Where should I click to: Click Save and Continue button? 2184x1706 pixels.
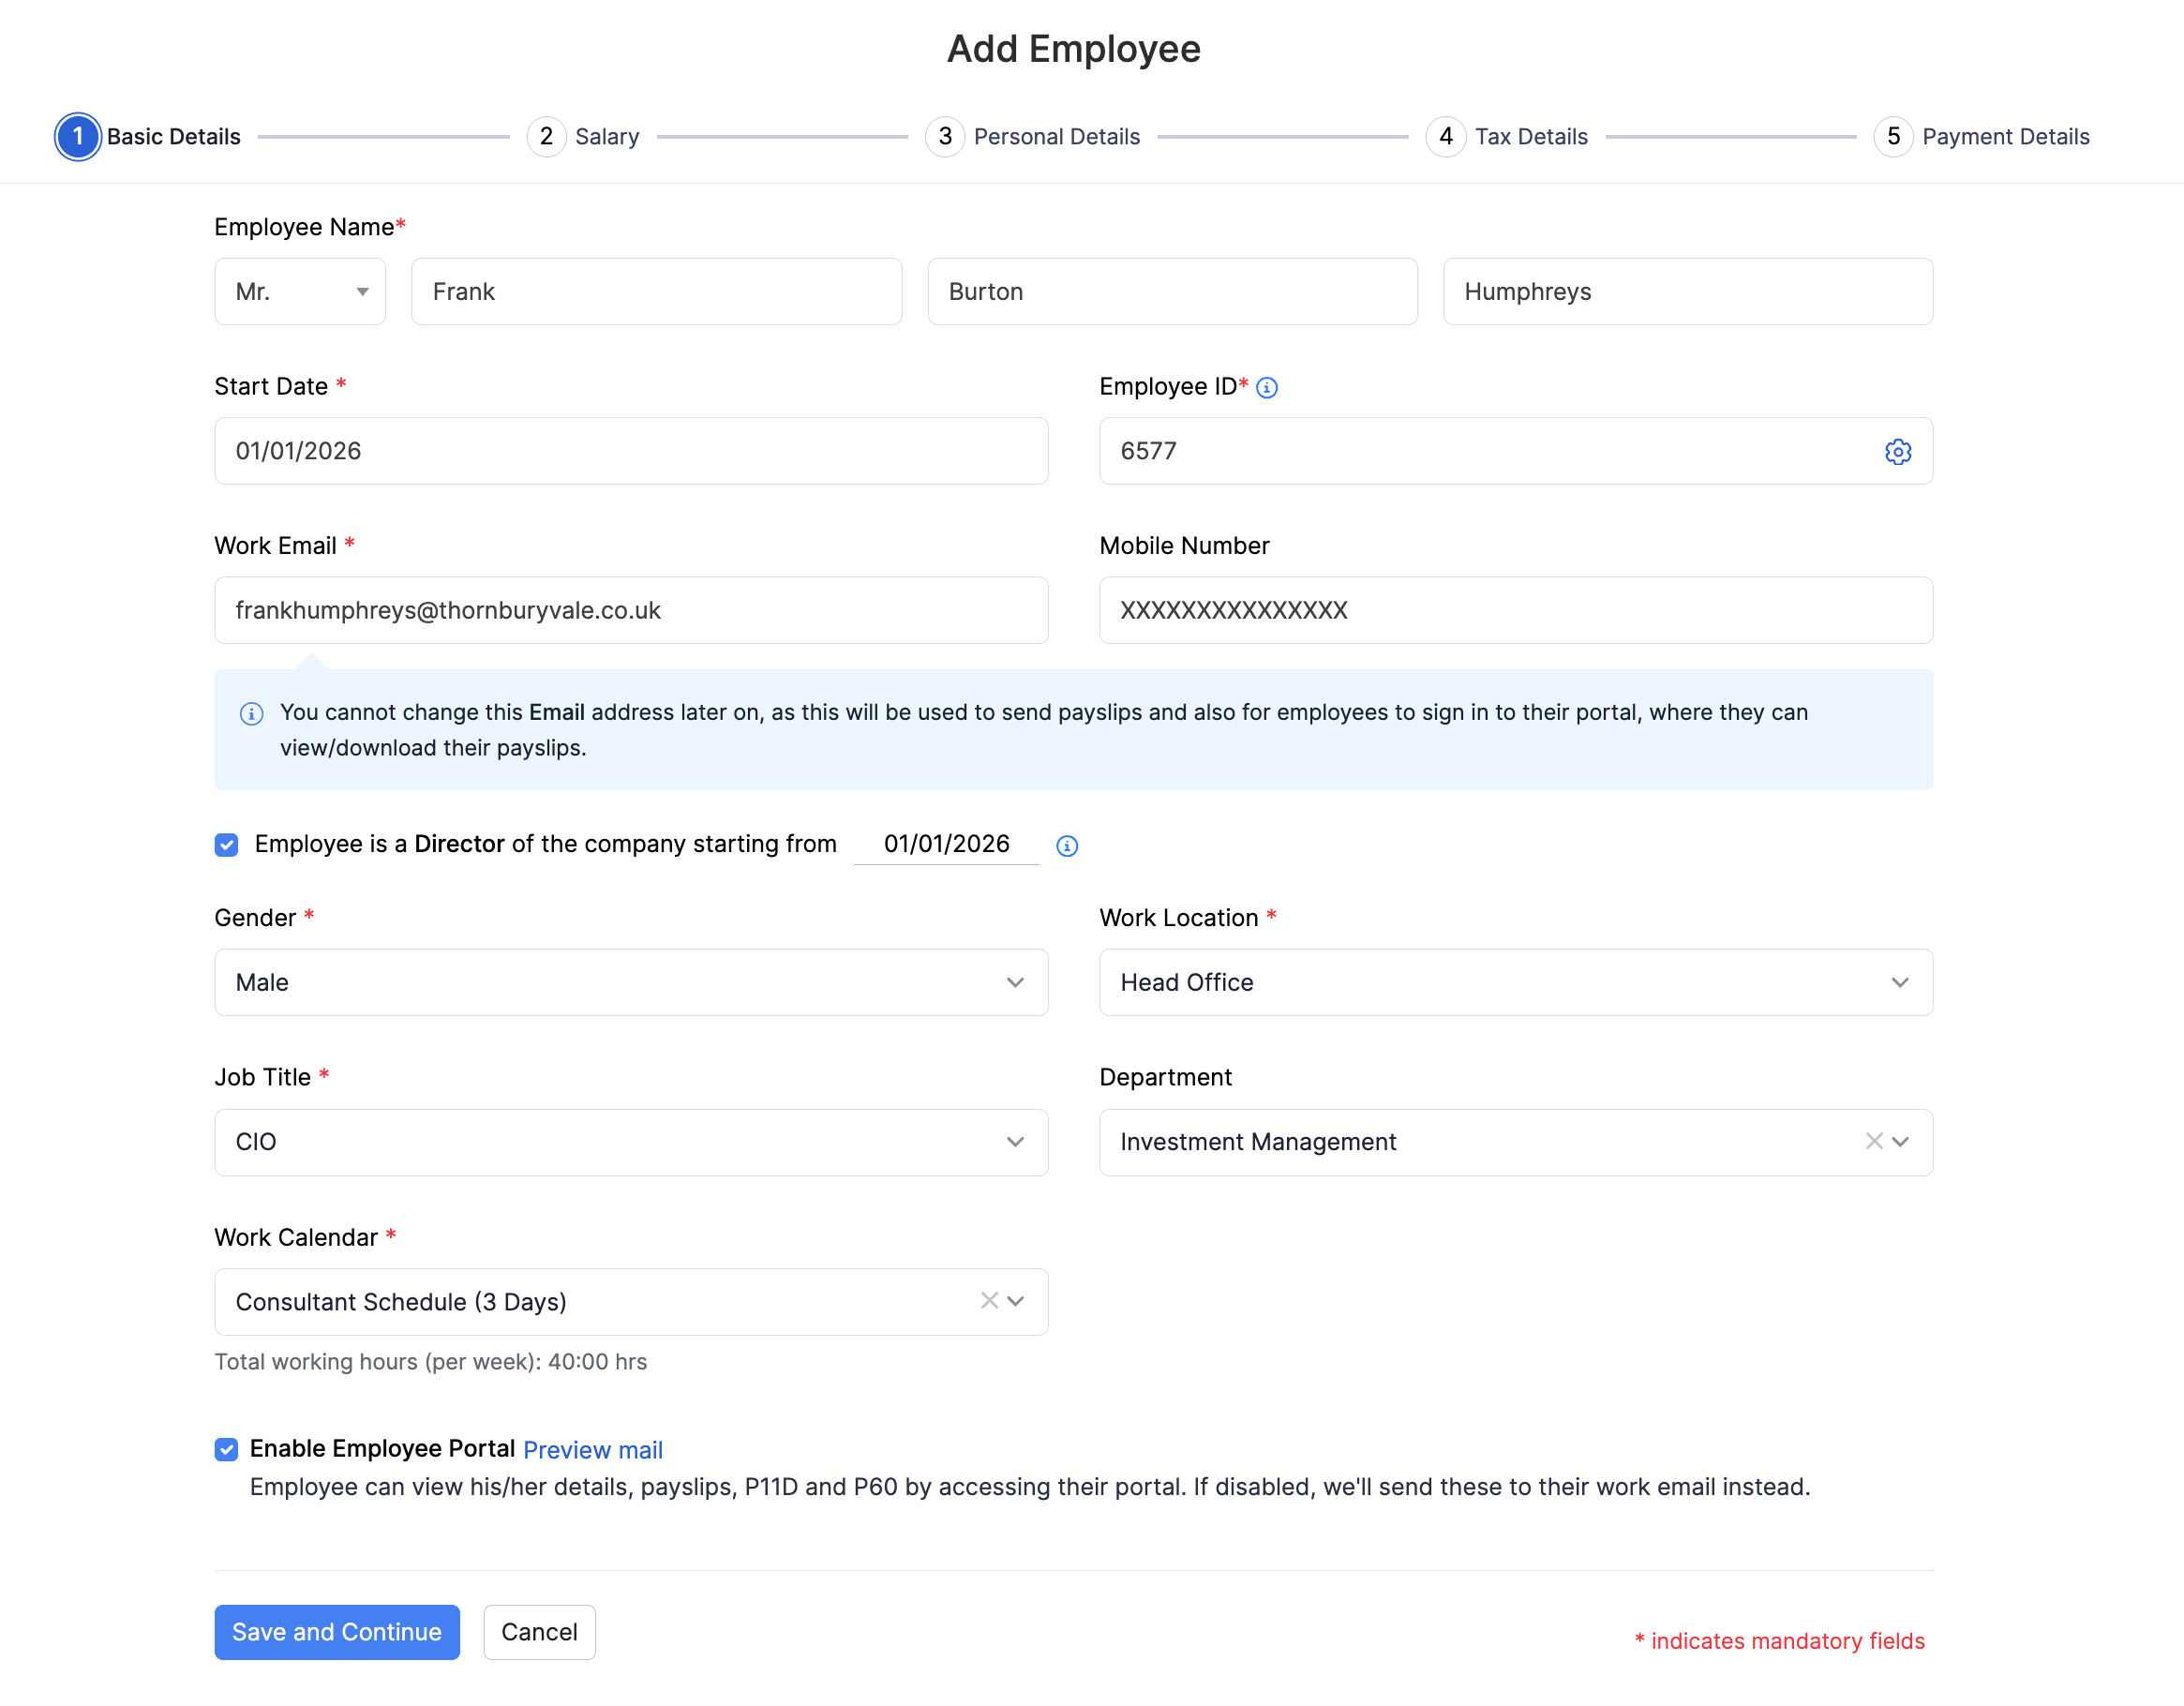(x=337, y=1632)
